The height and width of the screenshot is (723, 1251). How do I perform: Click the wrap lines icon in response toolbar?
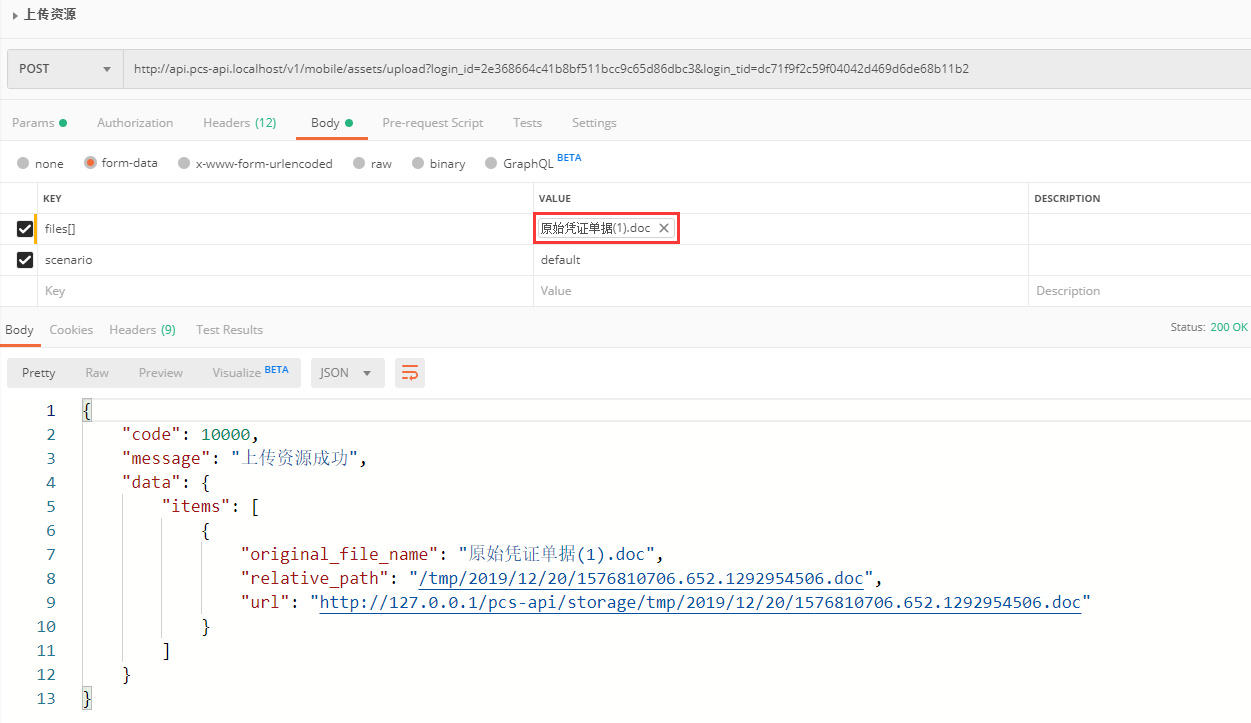(410, 373)
